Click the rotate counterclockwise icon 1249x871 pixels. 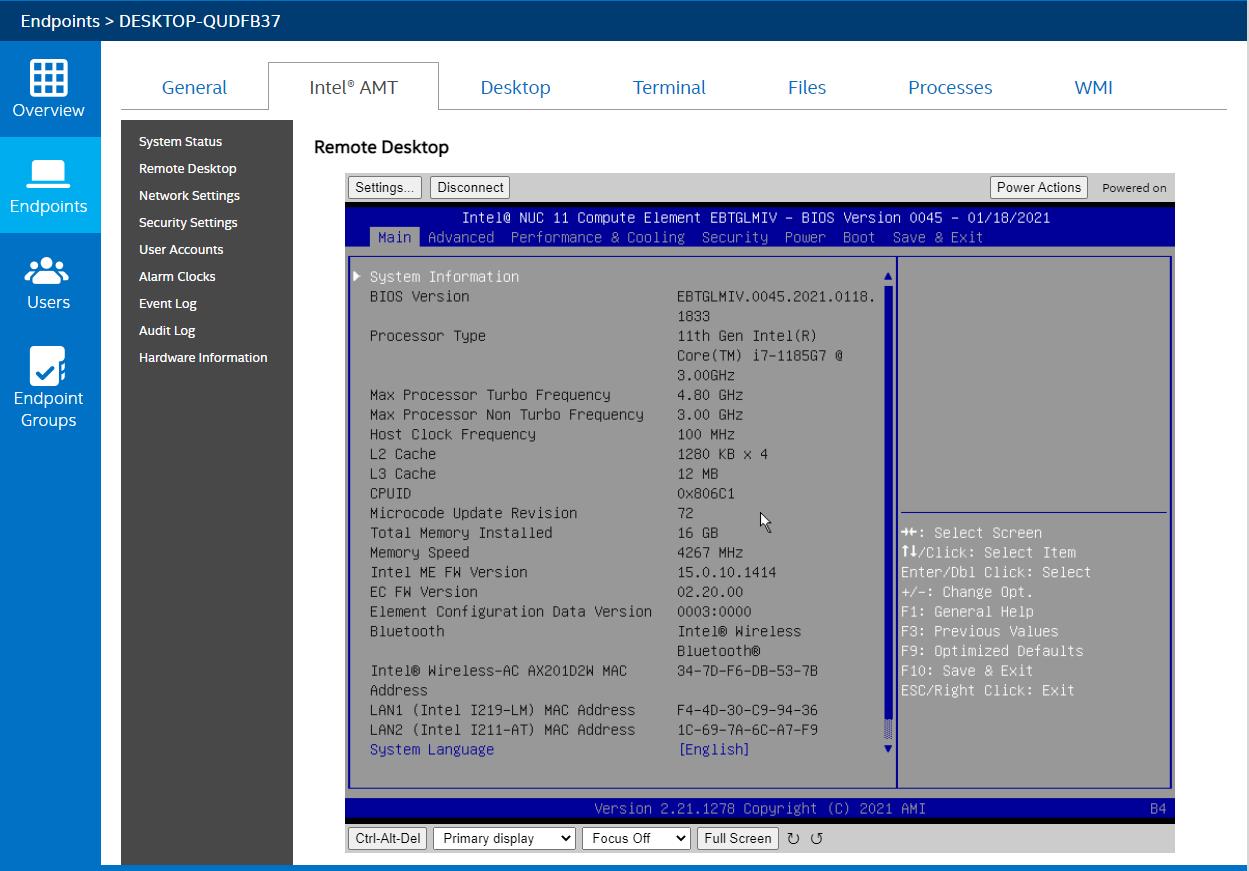(x=816, y=839)
